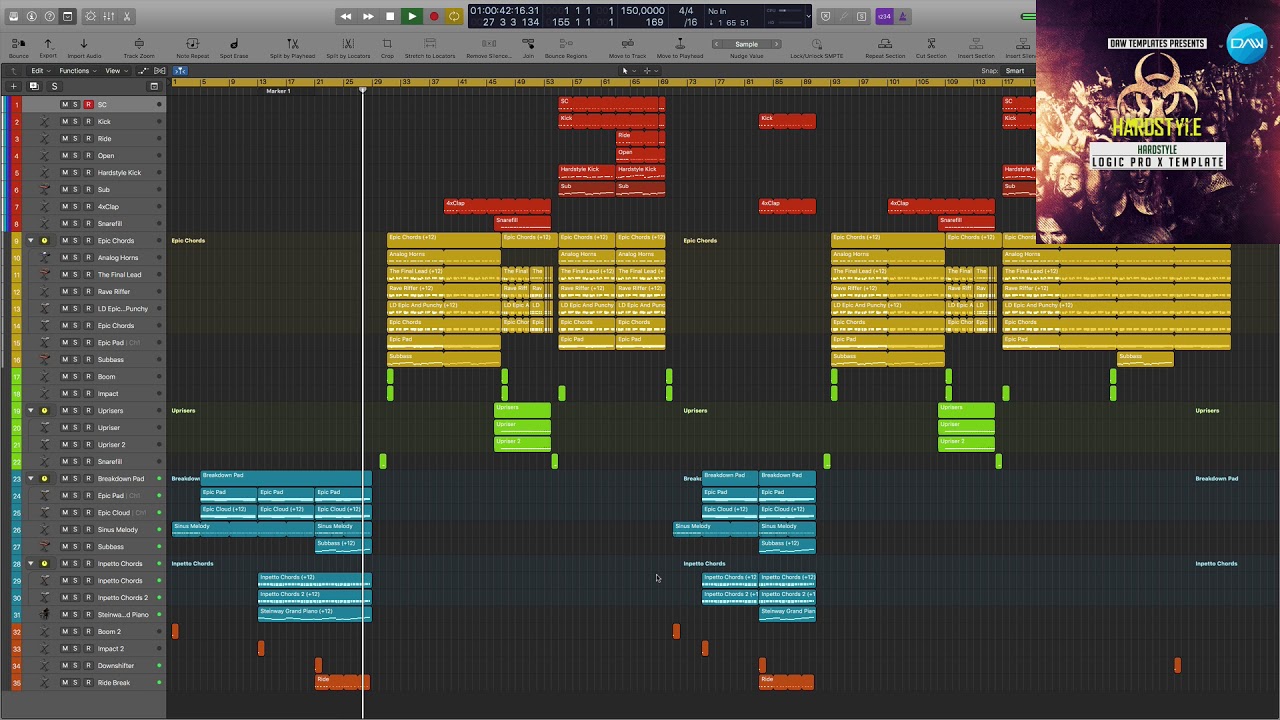The height and width of the screenshot is (720, 1280).
Task: Open Smart Controls dial icon
Action: point(91,16)
